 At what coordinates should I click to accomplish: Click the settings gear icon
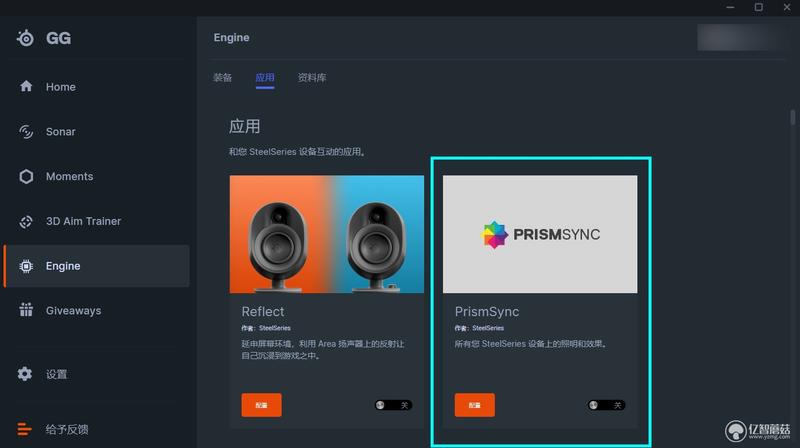(x=24, y=374)
